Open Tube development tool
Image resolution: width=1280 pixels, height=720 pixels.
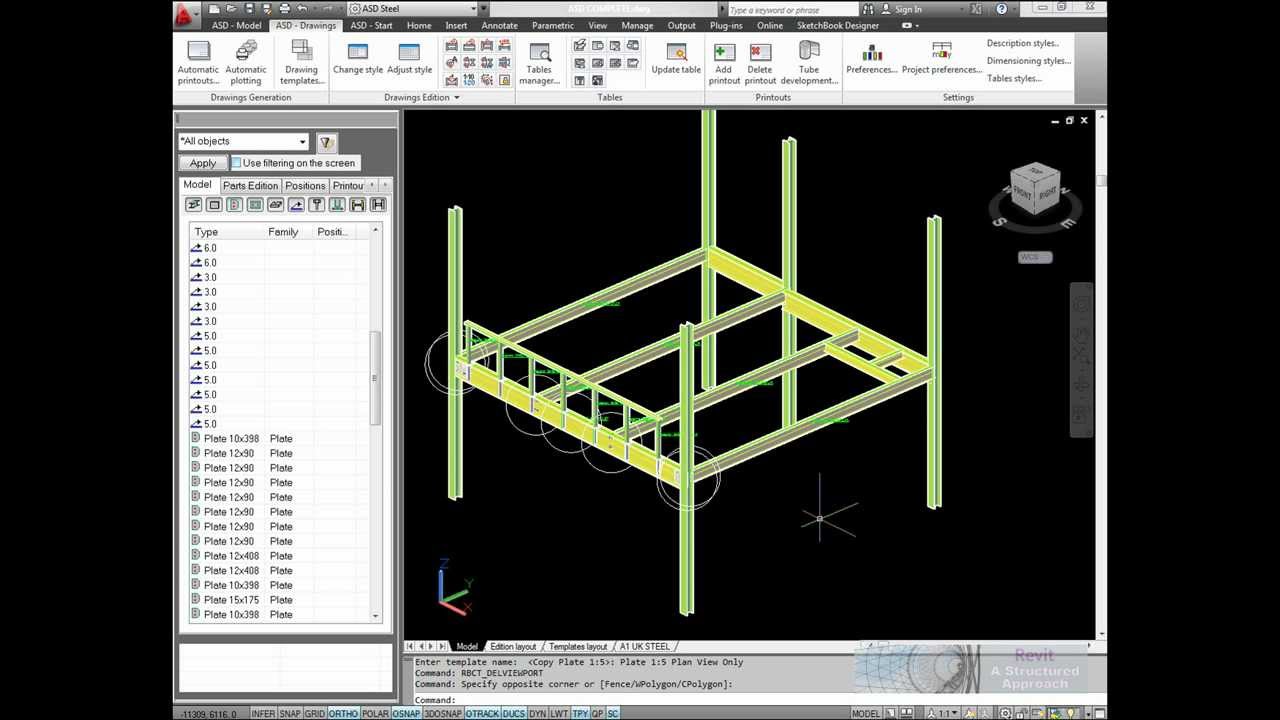(809, 62)
